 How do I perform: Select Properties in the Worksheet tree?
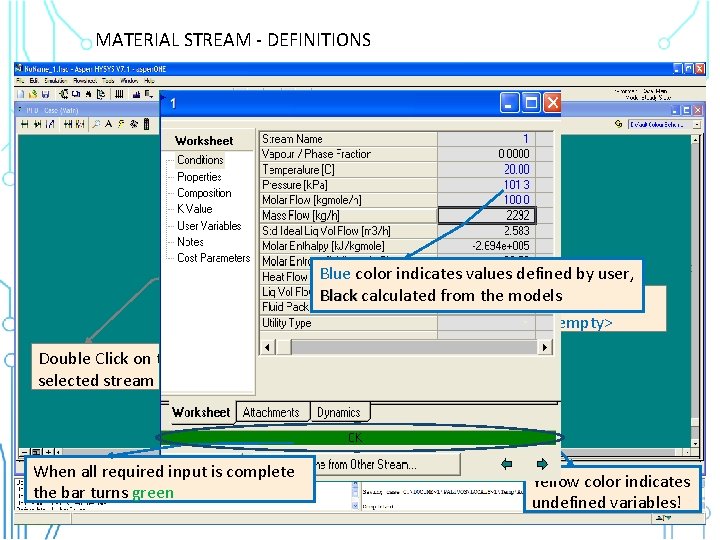click(x=199, y=177)
